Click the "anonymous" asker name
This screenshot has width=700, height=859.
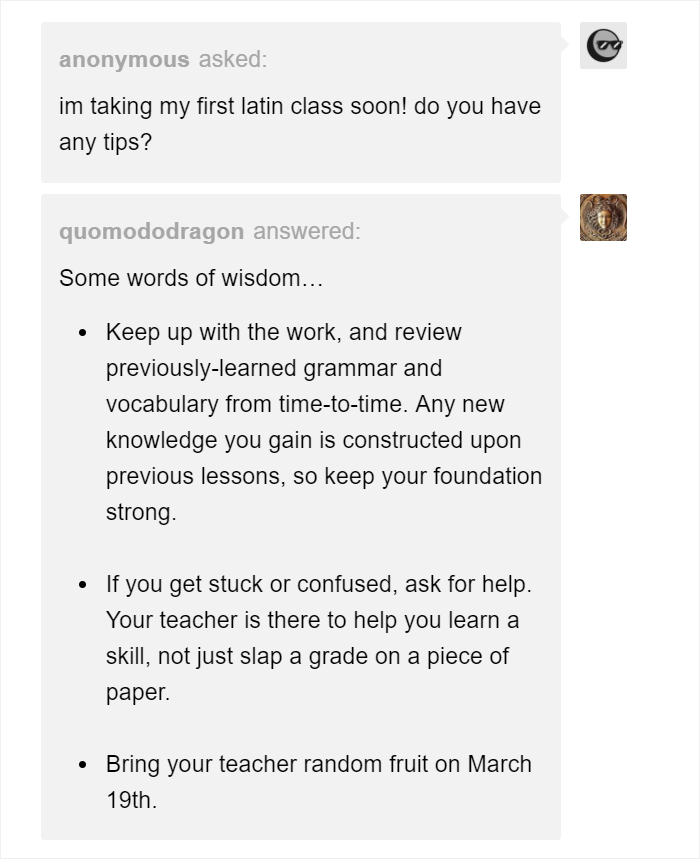(124, 59)
